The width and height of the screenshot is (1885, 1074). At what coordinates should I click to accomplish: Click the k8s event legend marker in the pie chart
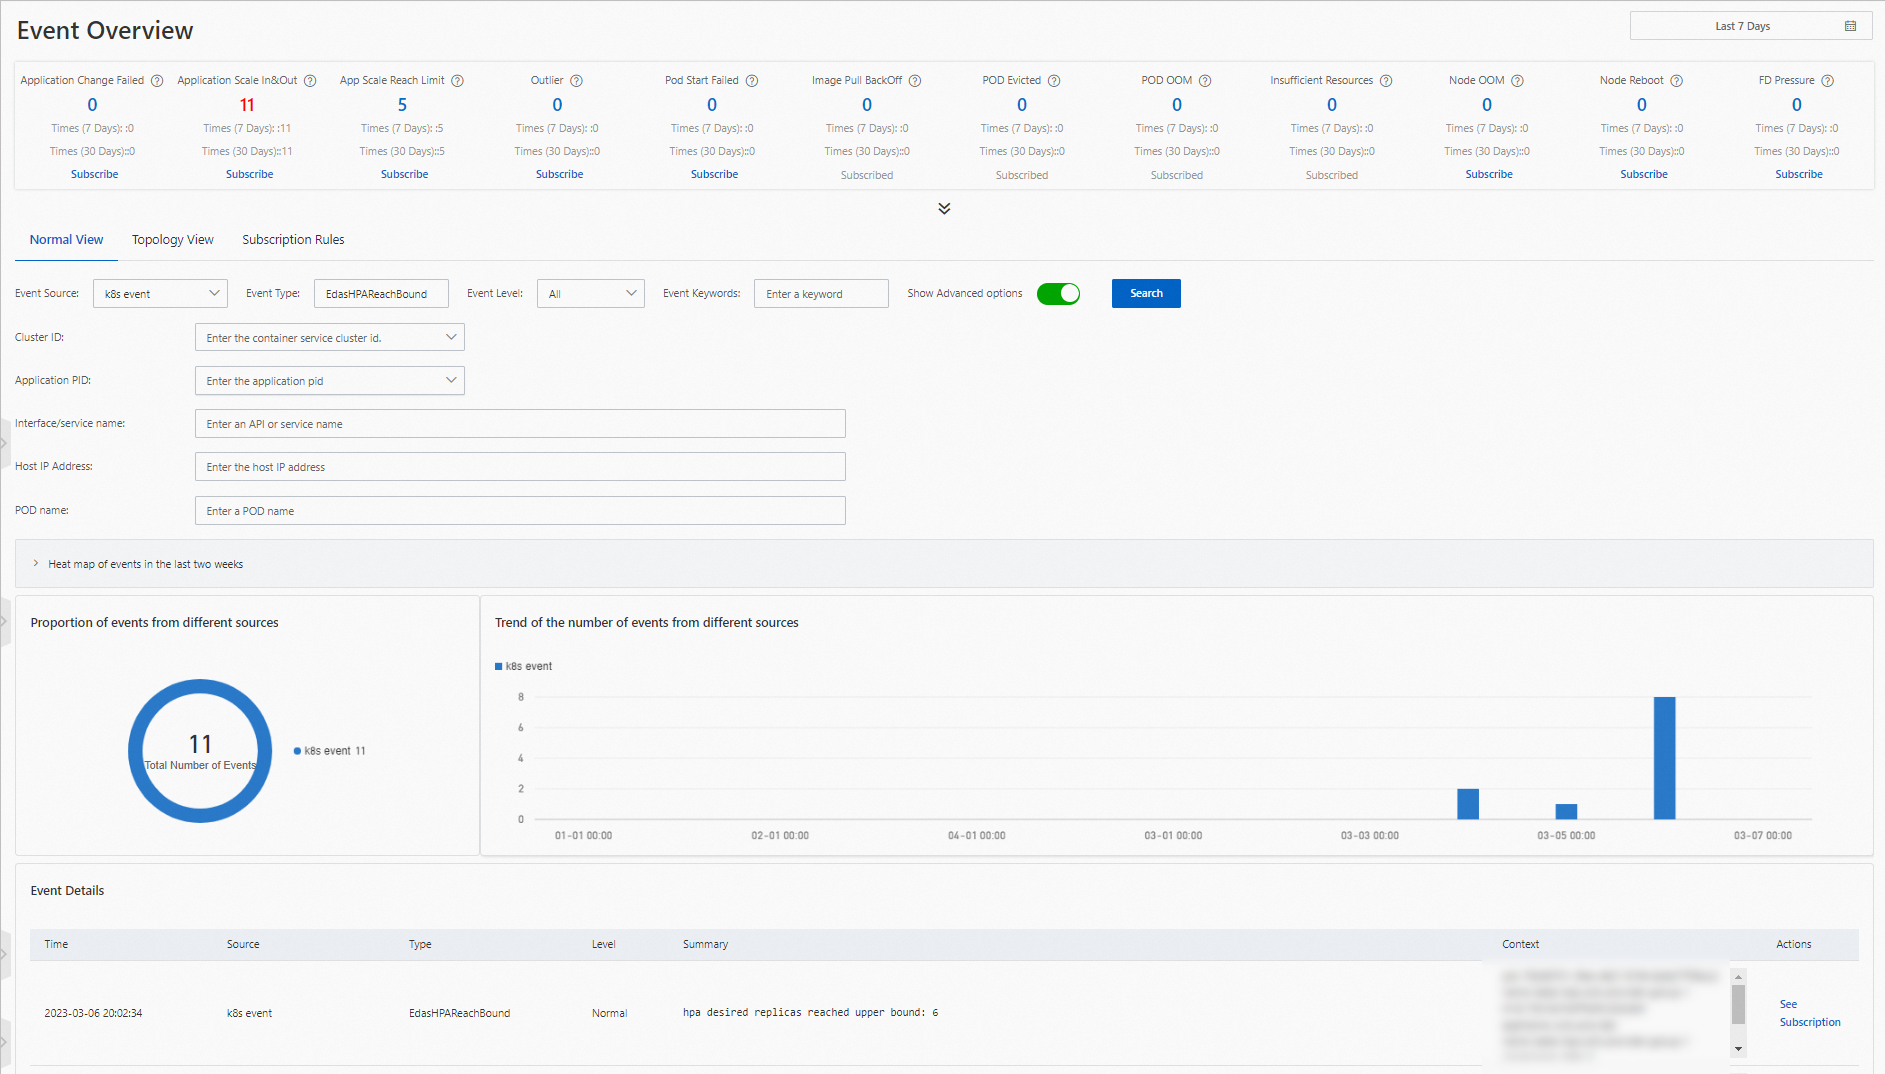click(297, 750)
